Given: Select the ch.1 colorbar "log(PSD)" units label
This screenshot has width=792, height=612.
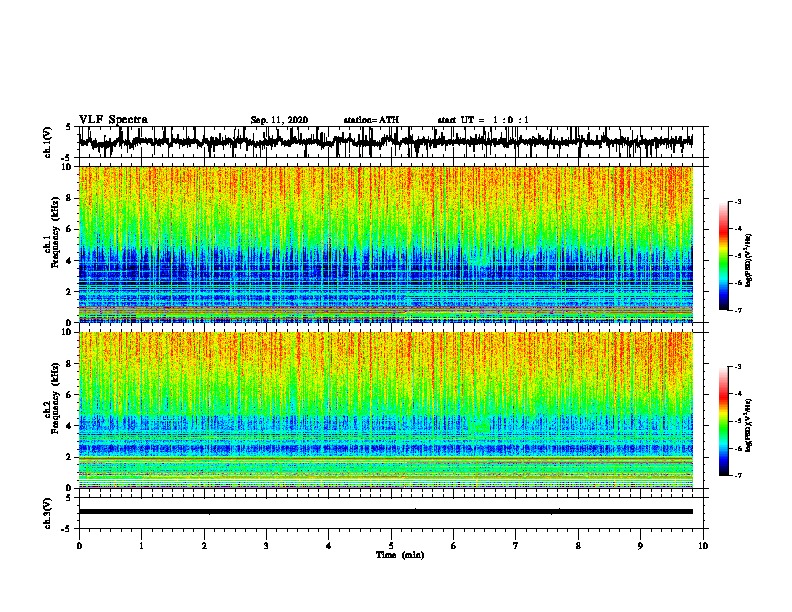Looking at the screenshot, I should [x=749, y=260].
